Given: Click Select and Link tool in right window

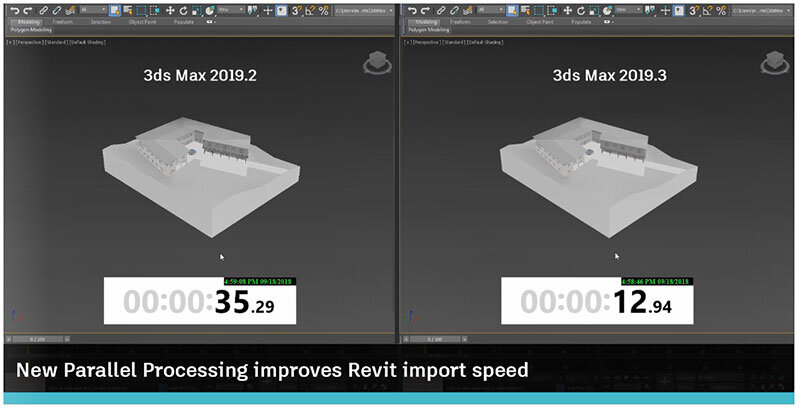Looking at the screenshot, I should [x=441, y=11].
